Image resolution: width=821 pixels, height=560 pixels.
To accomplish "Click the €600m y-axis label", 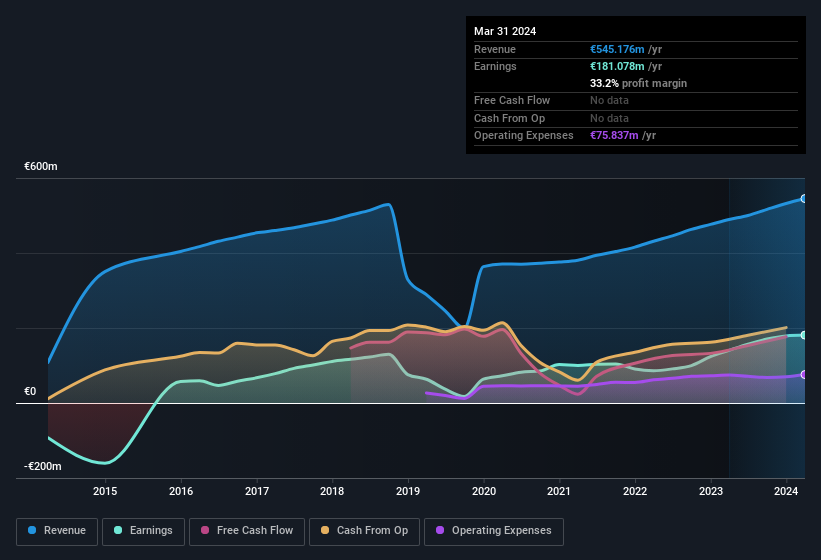I will [41, 166].
